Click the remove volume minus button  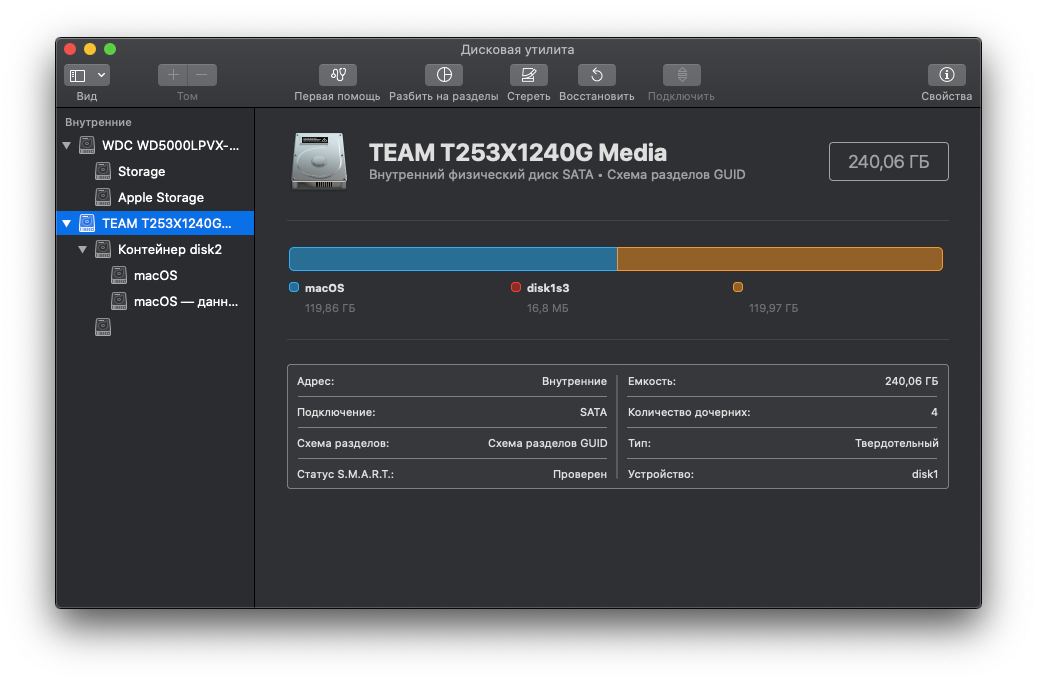coord(202,75)
